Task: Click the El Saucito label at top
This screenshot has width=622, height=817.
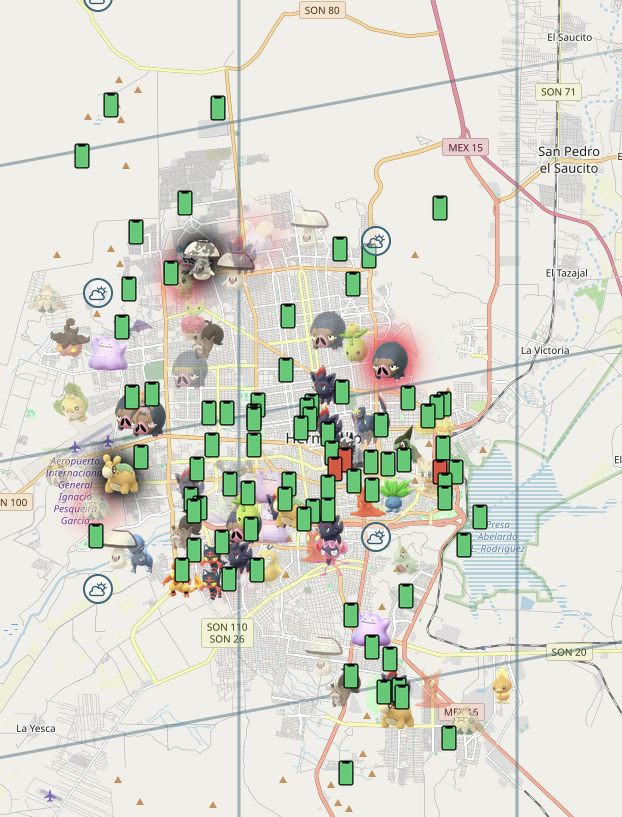Action: click(569, 38)
